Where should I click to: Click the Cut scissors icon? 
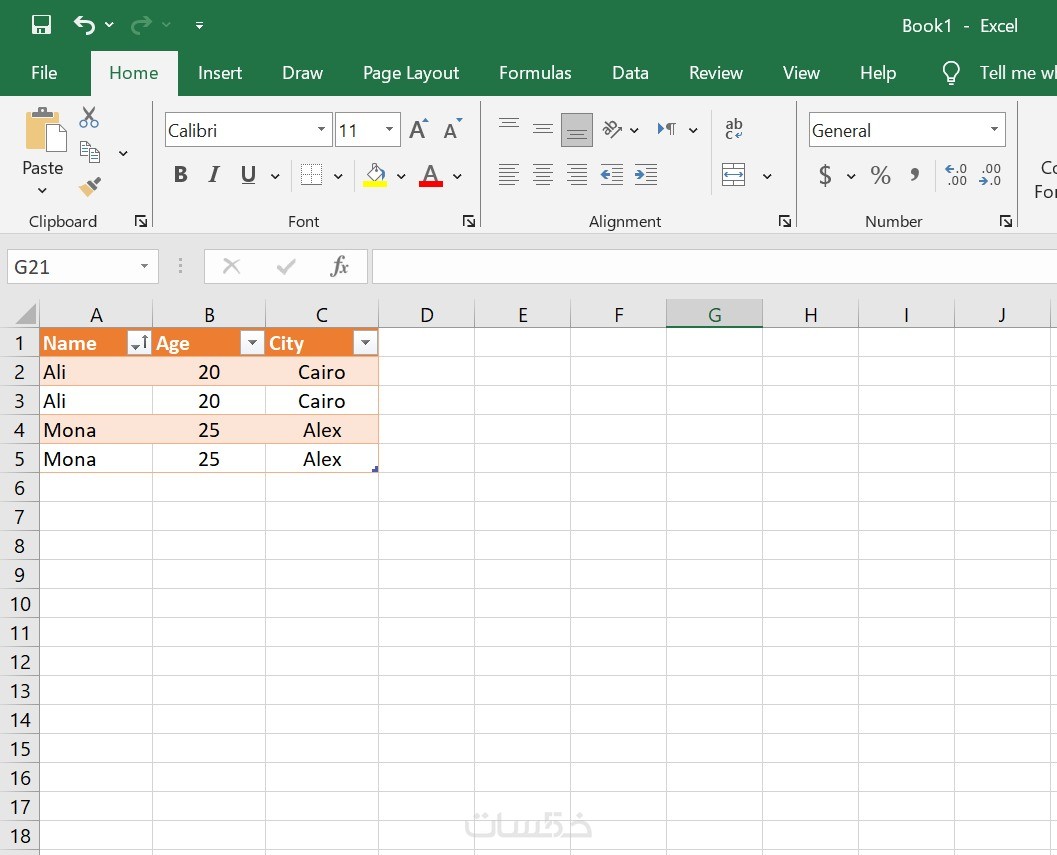(x=88, y=117)
